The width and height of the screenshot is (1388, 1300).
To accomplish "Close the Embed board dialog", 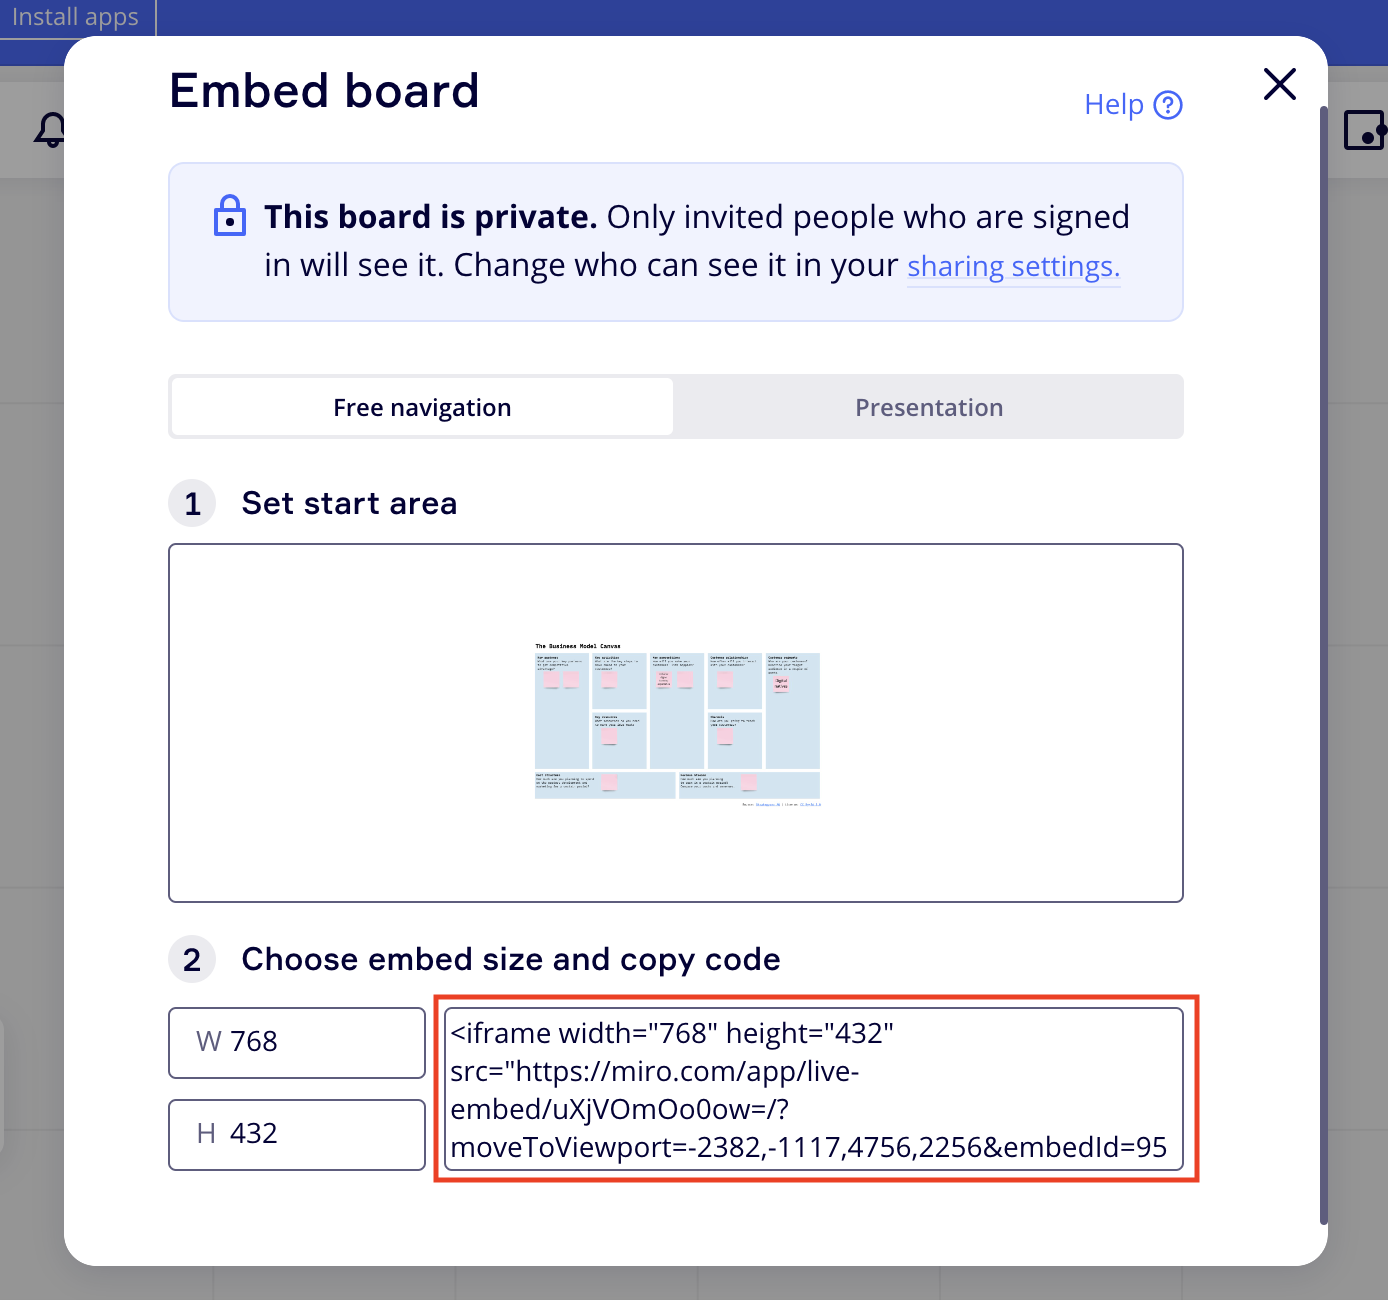I will [1279, 85].
